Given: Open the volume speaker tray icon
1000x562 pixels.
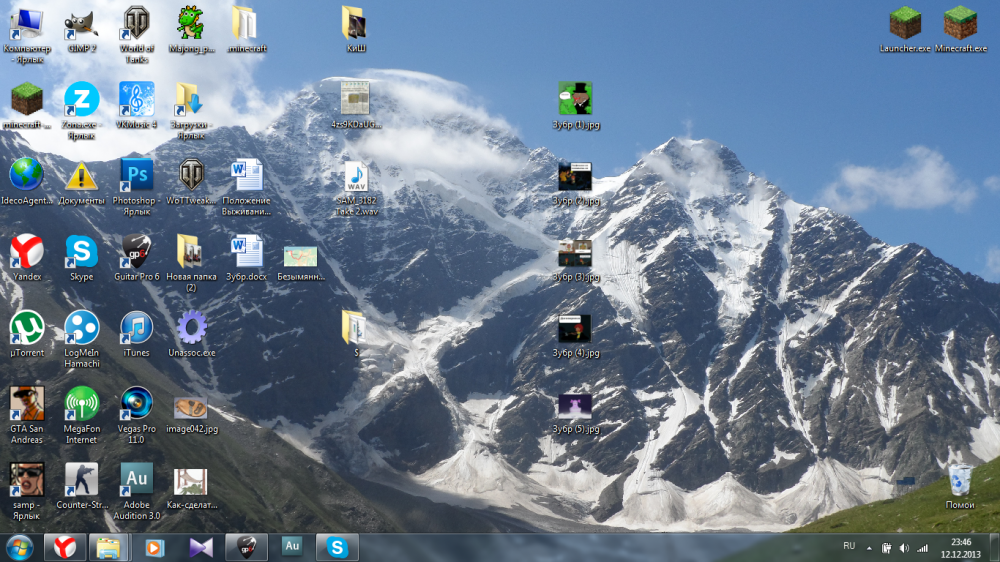Looking at the screenshot, I should (x=904, y=548).
